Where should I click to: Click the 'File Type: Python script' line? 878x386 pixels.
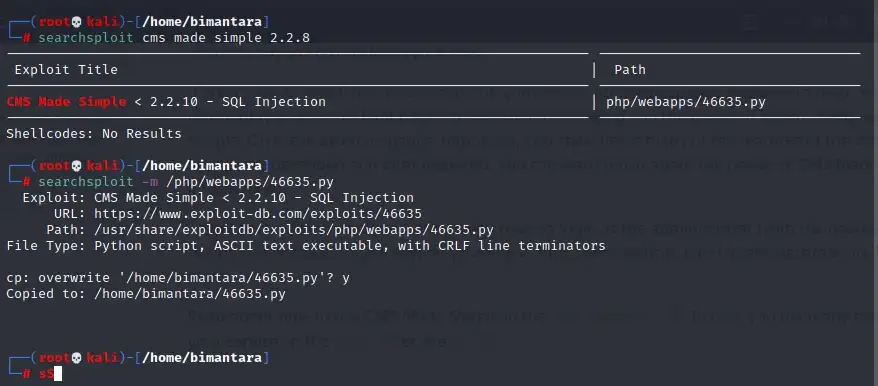pos(306,245)
